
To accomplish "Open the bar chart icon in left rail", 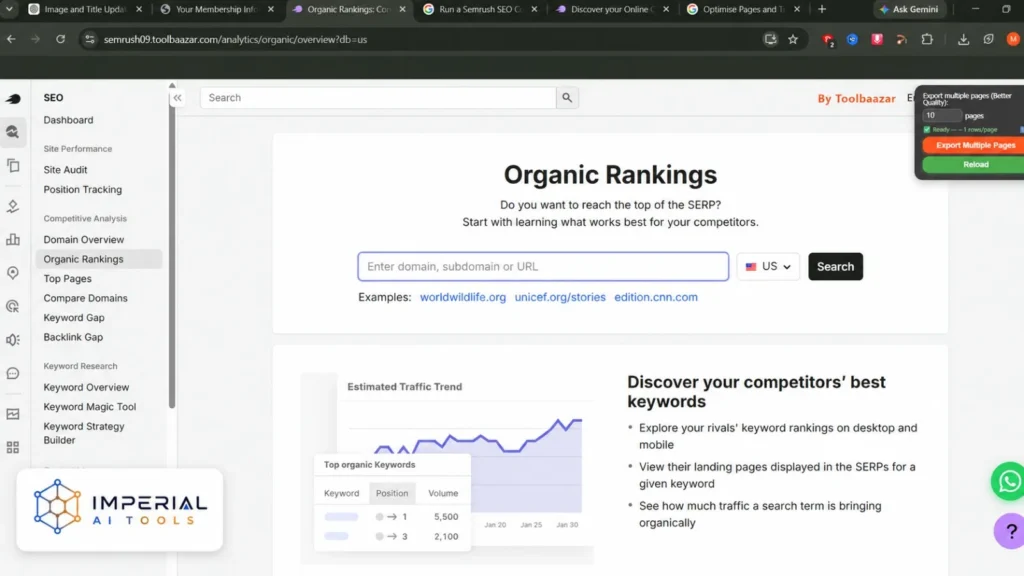I will point(13,239).
